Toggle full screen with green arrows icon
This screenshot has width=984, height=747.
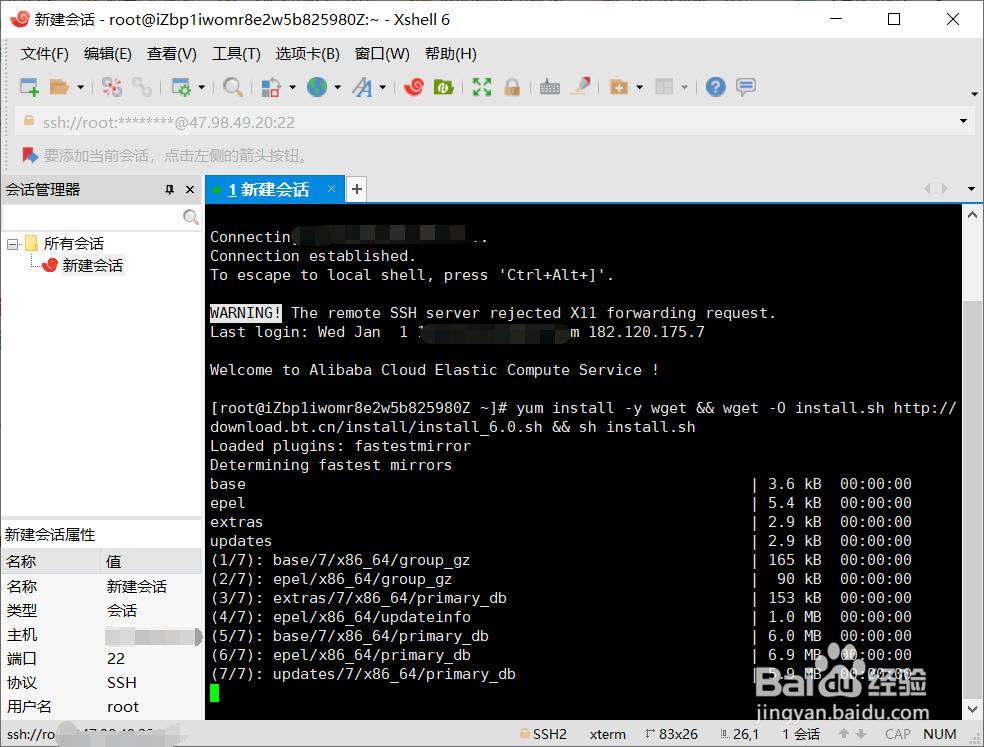[481, 87]
